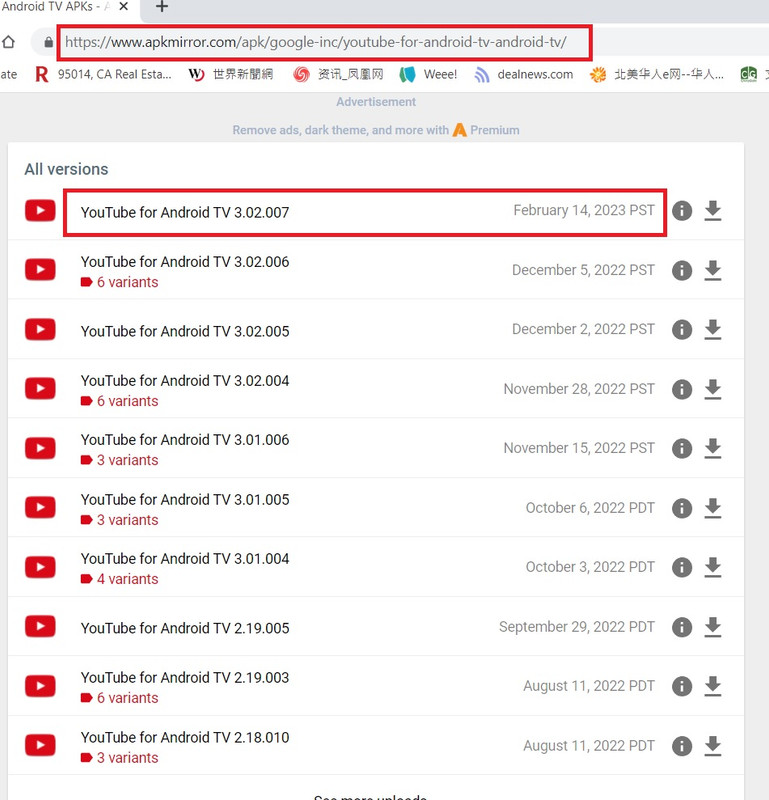
Task: Go to browser Home page icon
Action: coord(9,42)
